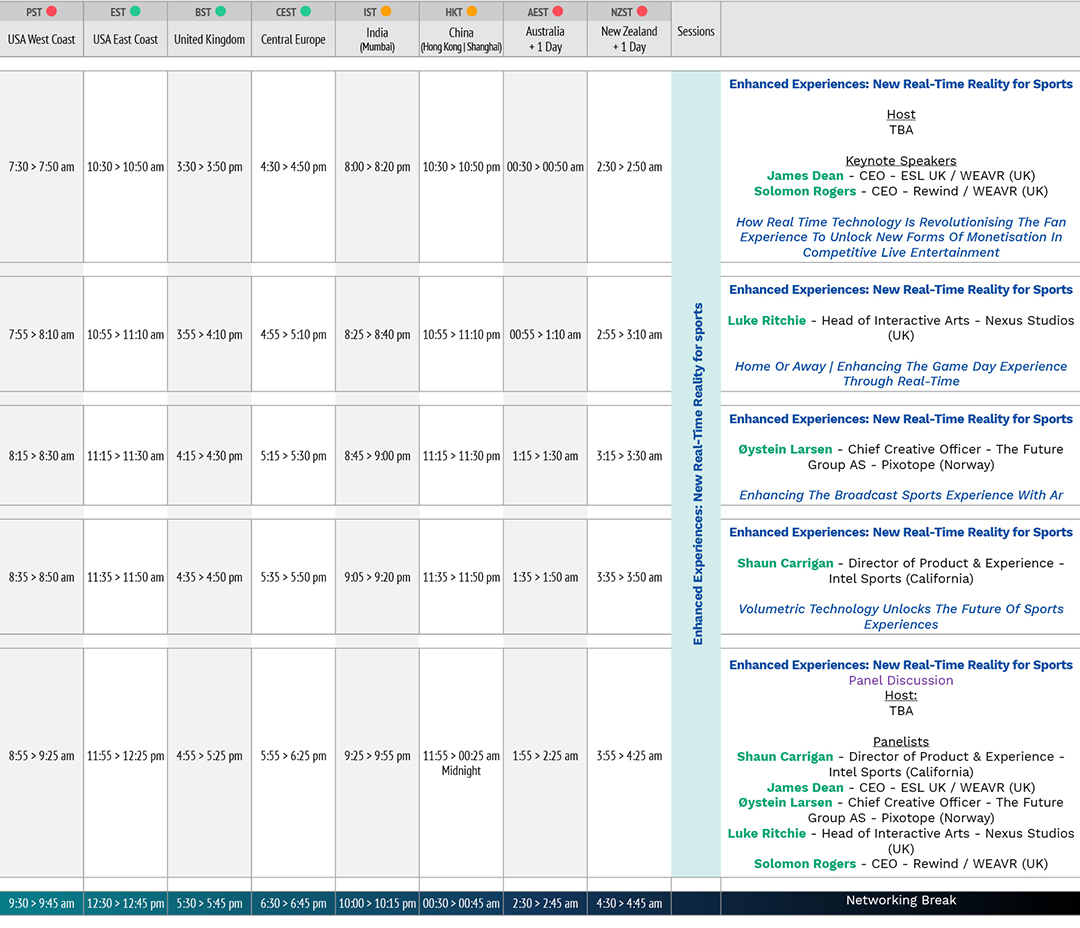The image size is (1080, 928).
Task: Select HKT cell '11:55 > 00:25 am Midnight'
Action: pos(461,763)
